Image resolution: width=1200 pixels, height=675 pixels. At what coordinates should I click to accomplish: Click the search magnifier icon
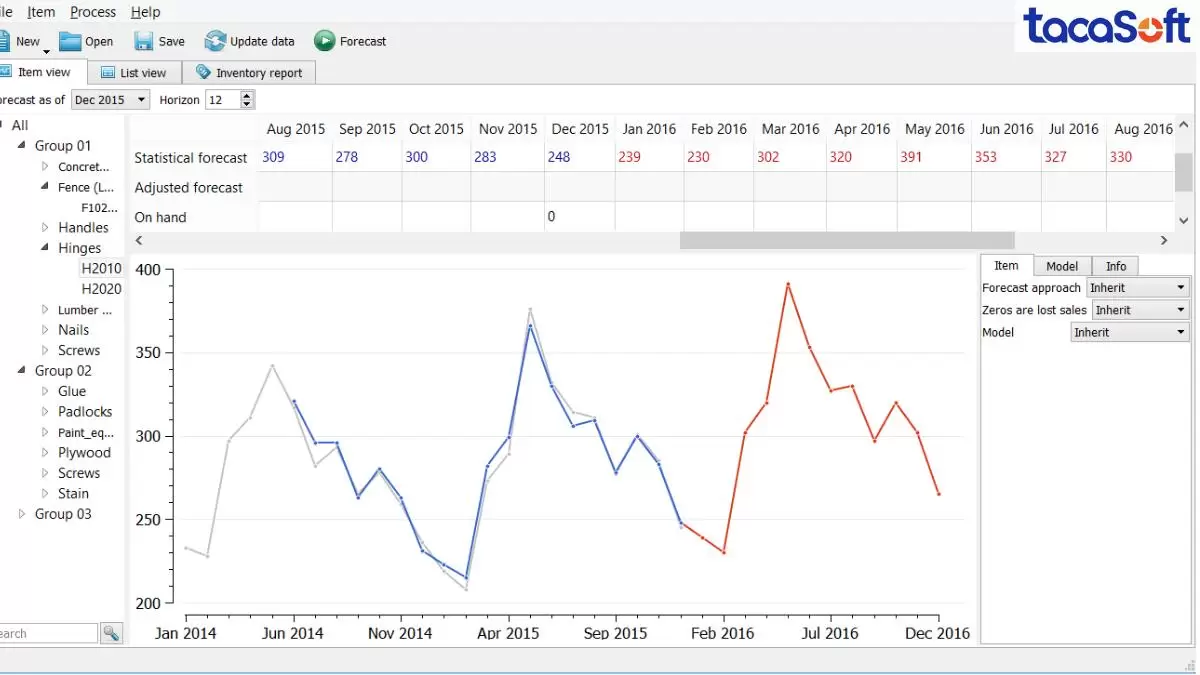[x=111, y=633]
